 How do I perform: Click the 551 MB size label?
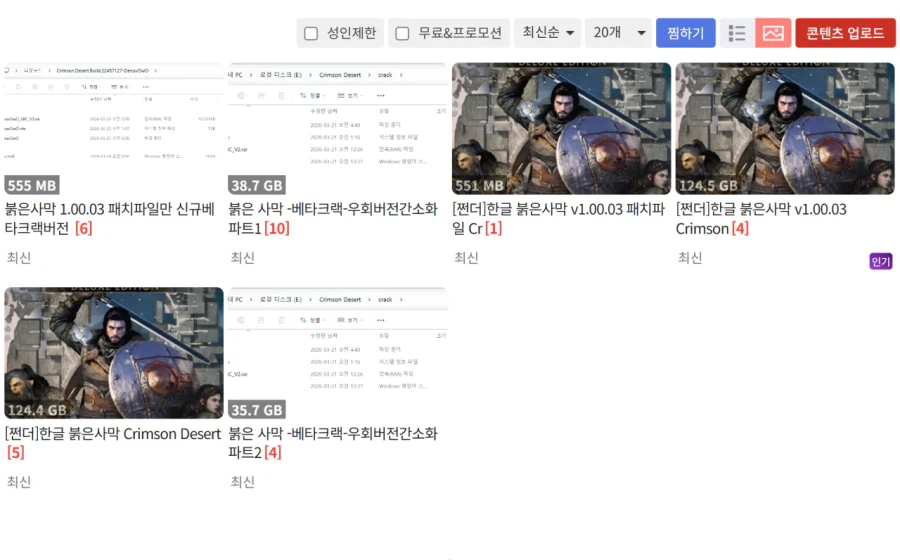[x=479, y=185]
